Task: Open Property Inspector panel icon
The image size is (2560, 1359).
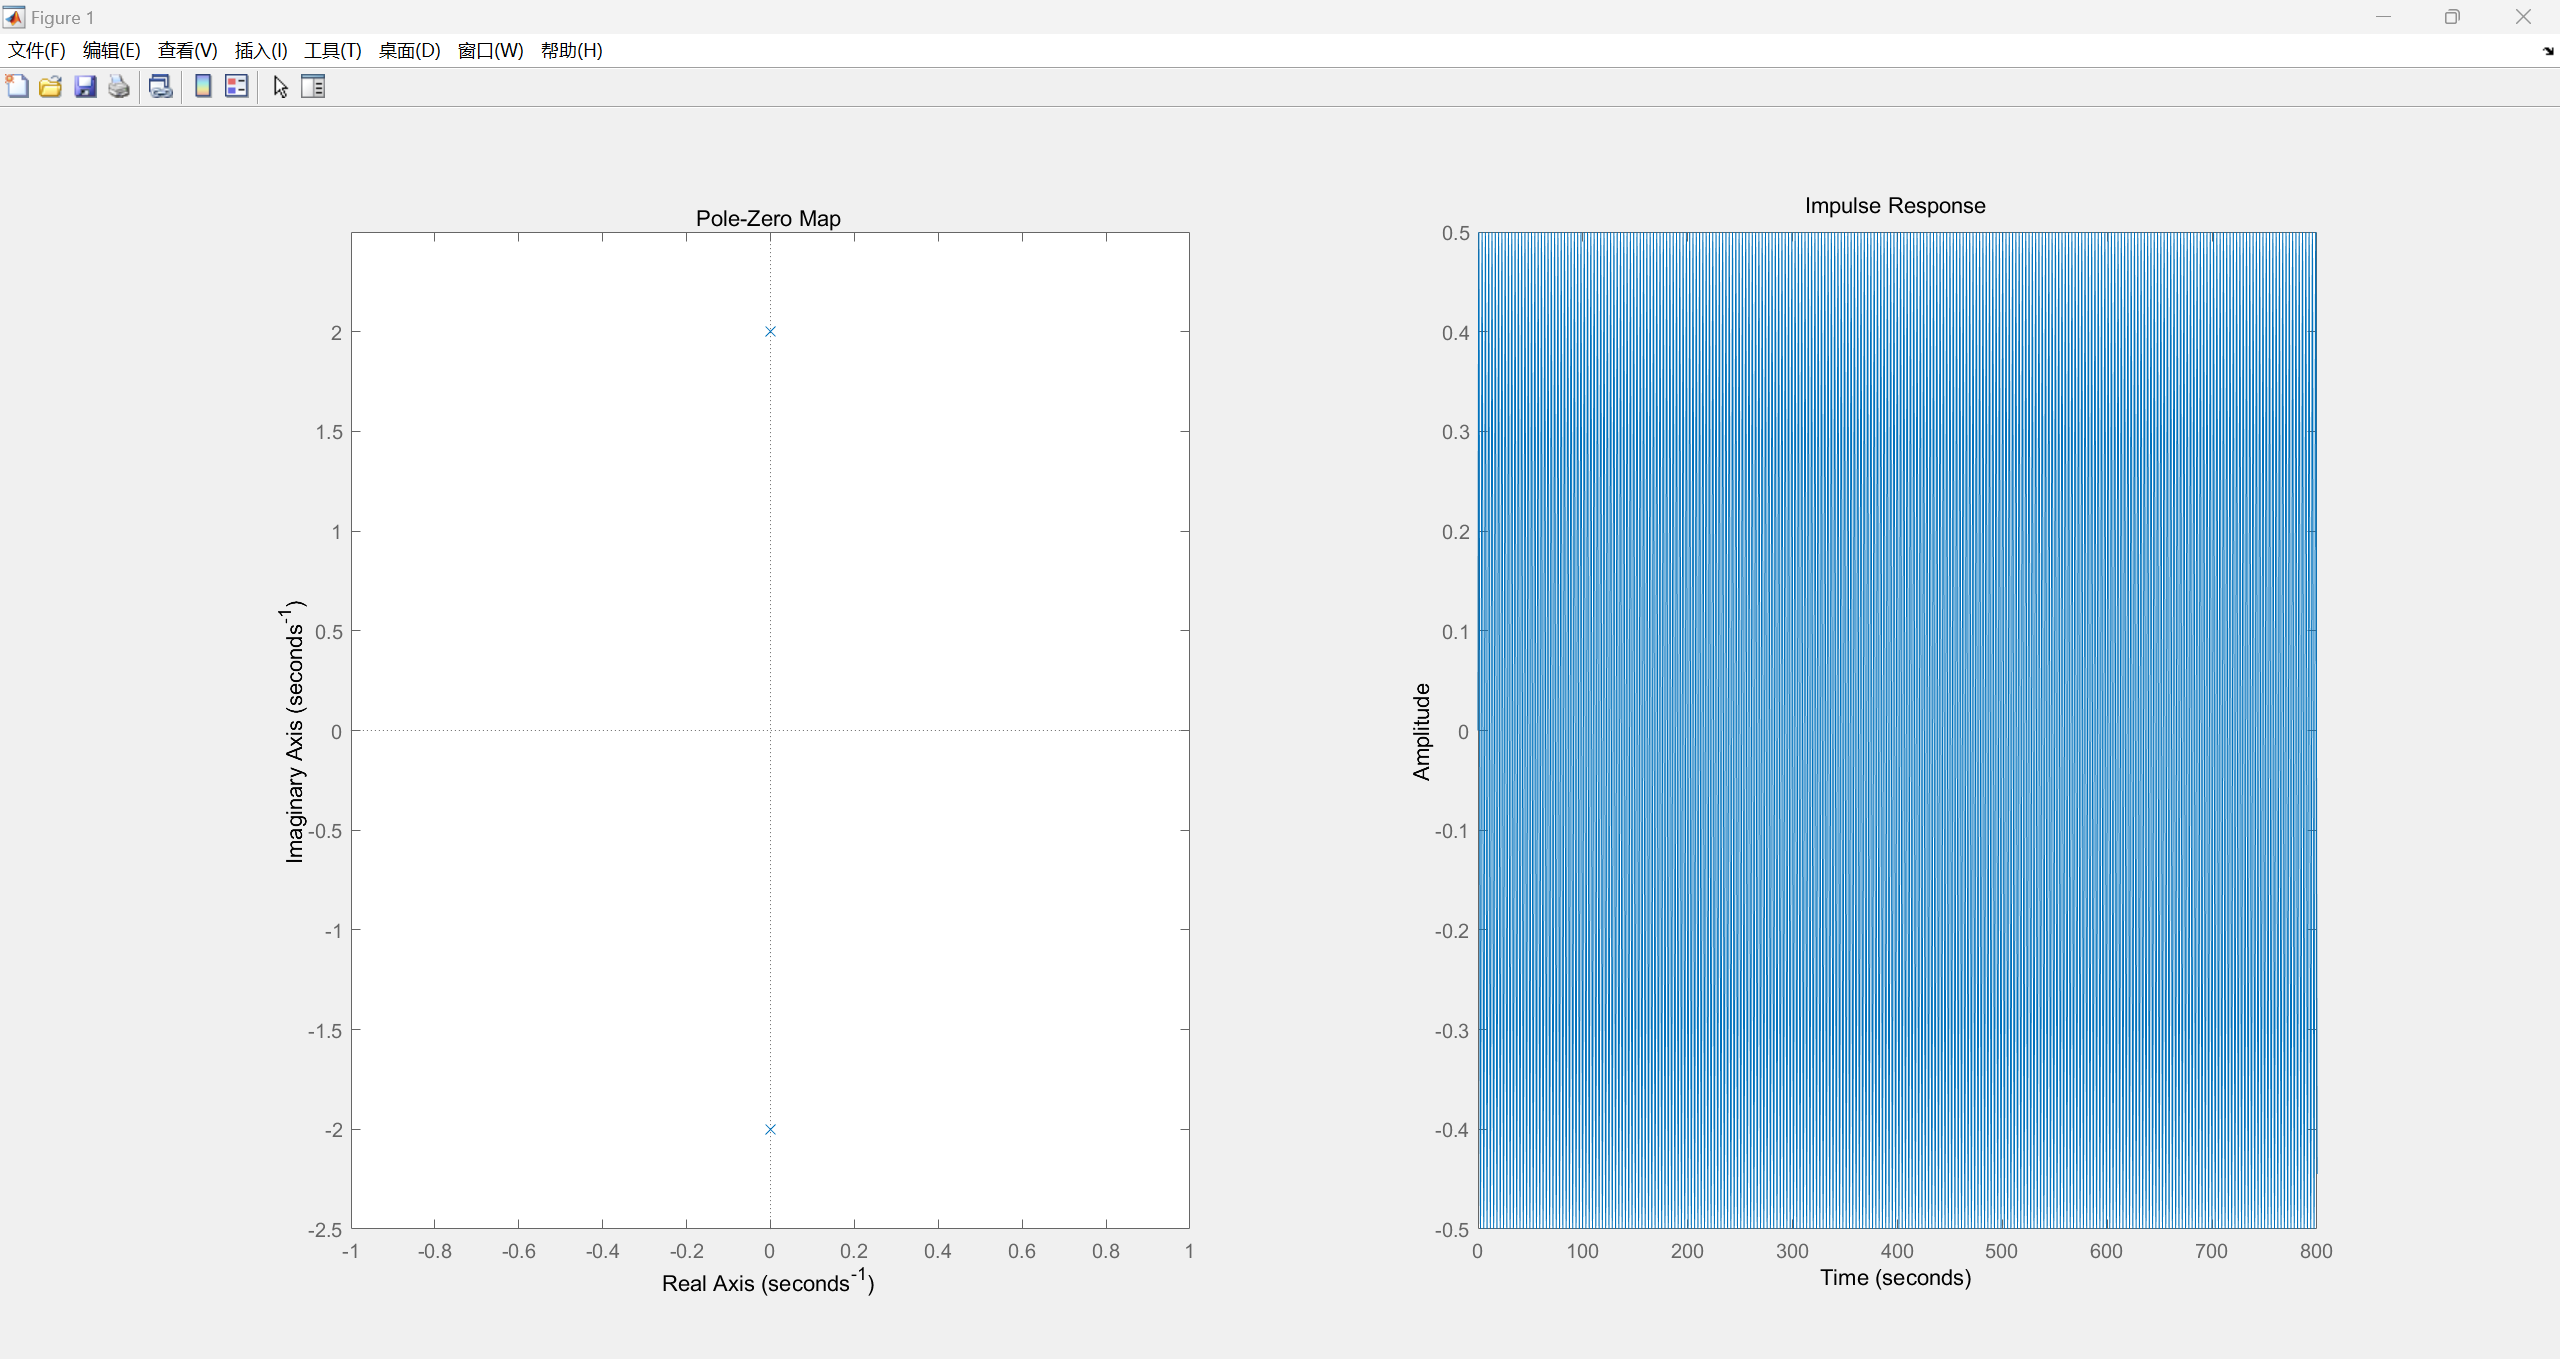Action: point(313,87)
